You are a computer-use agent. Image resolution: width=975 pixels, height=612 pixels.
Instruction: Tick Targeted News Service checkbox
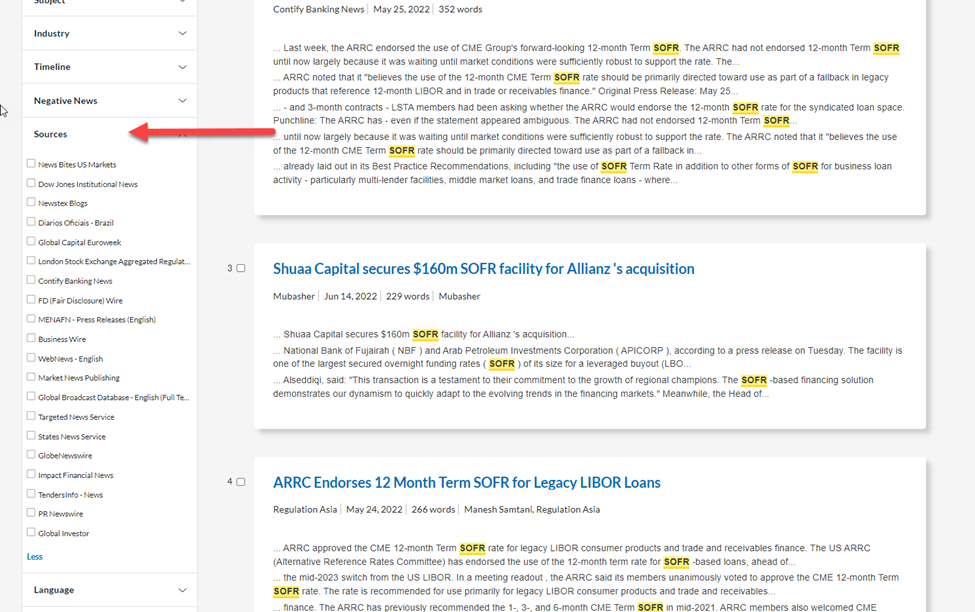pos(31,415)
